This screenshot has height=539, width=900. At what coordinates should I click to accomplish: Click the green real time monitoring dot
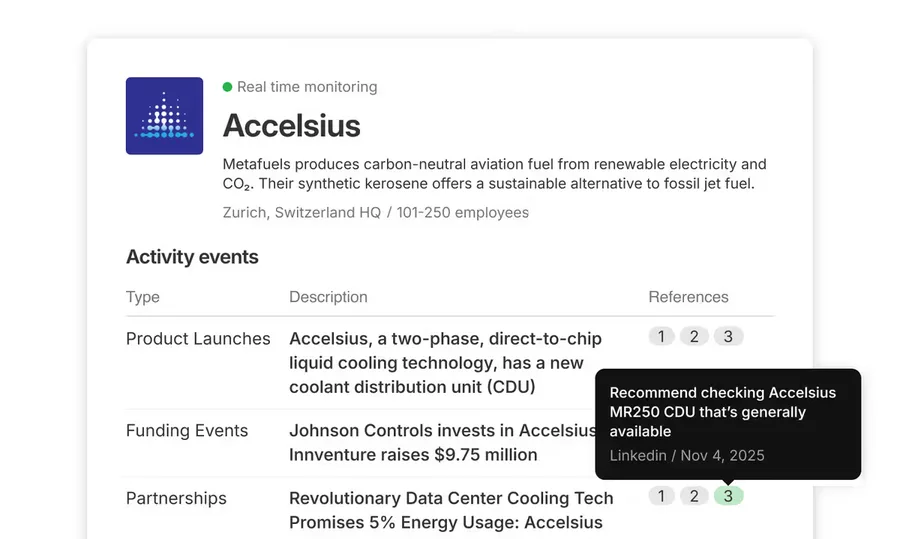coord(227,87)
